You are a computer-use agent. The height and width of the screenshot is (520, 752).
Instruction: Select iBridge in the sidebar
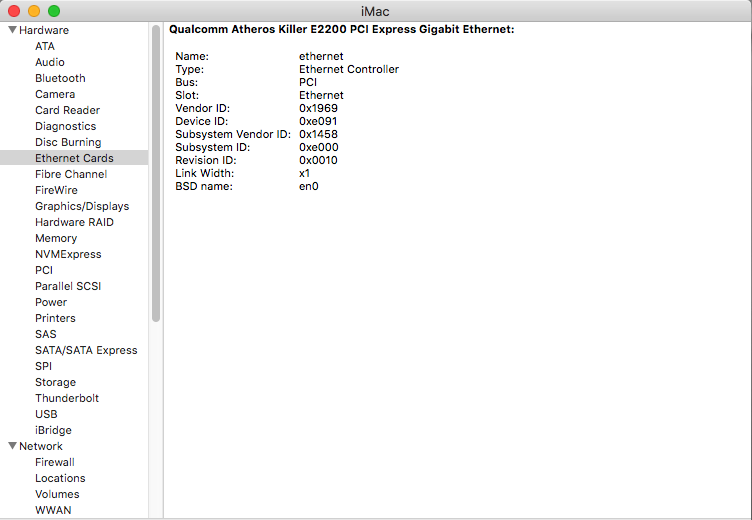click(53, 430)
